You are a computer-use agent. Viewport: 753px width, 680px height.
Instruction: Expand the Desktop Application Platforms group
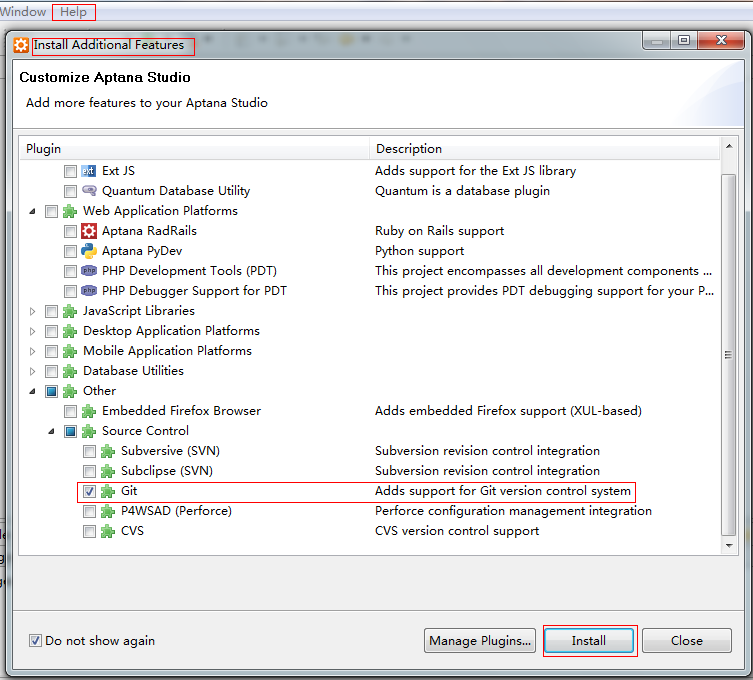click(32, 331)
